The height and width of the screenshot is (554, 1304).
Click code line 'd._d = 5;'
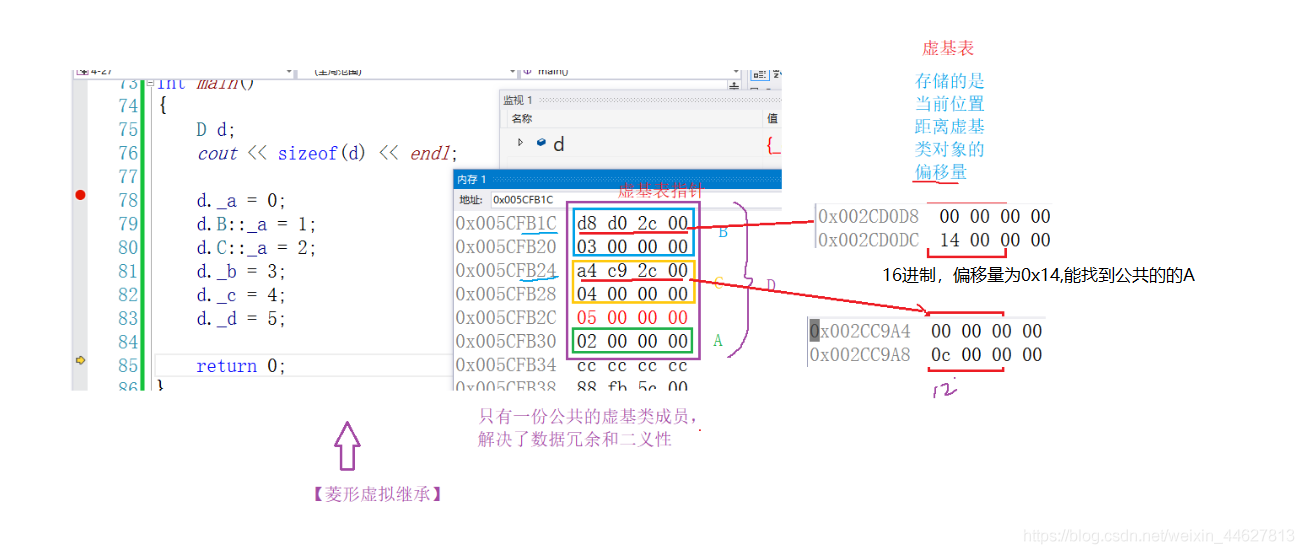click(x=241, y=320)
